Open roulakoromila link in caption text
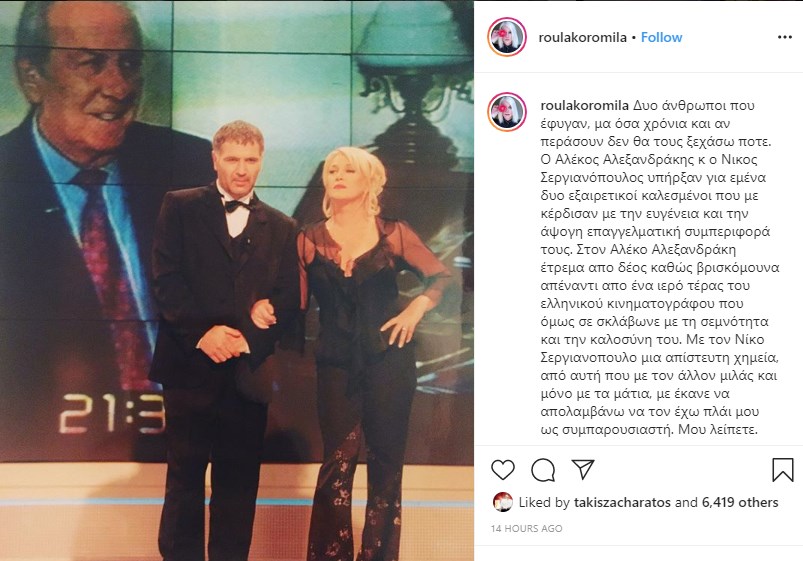Screen dimensions: 803x561 (x=584, y=106)
